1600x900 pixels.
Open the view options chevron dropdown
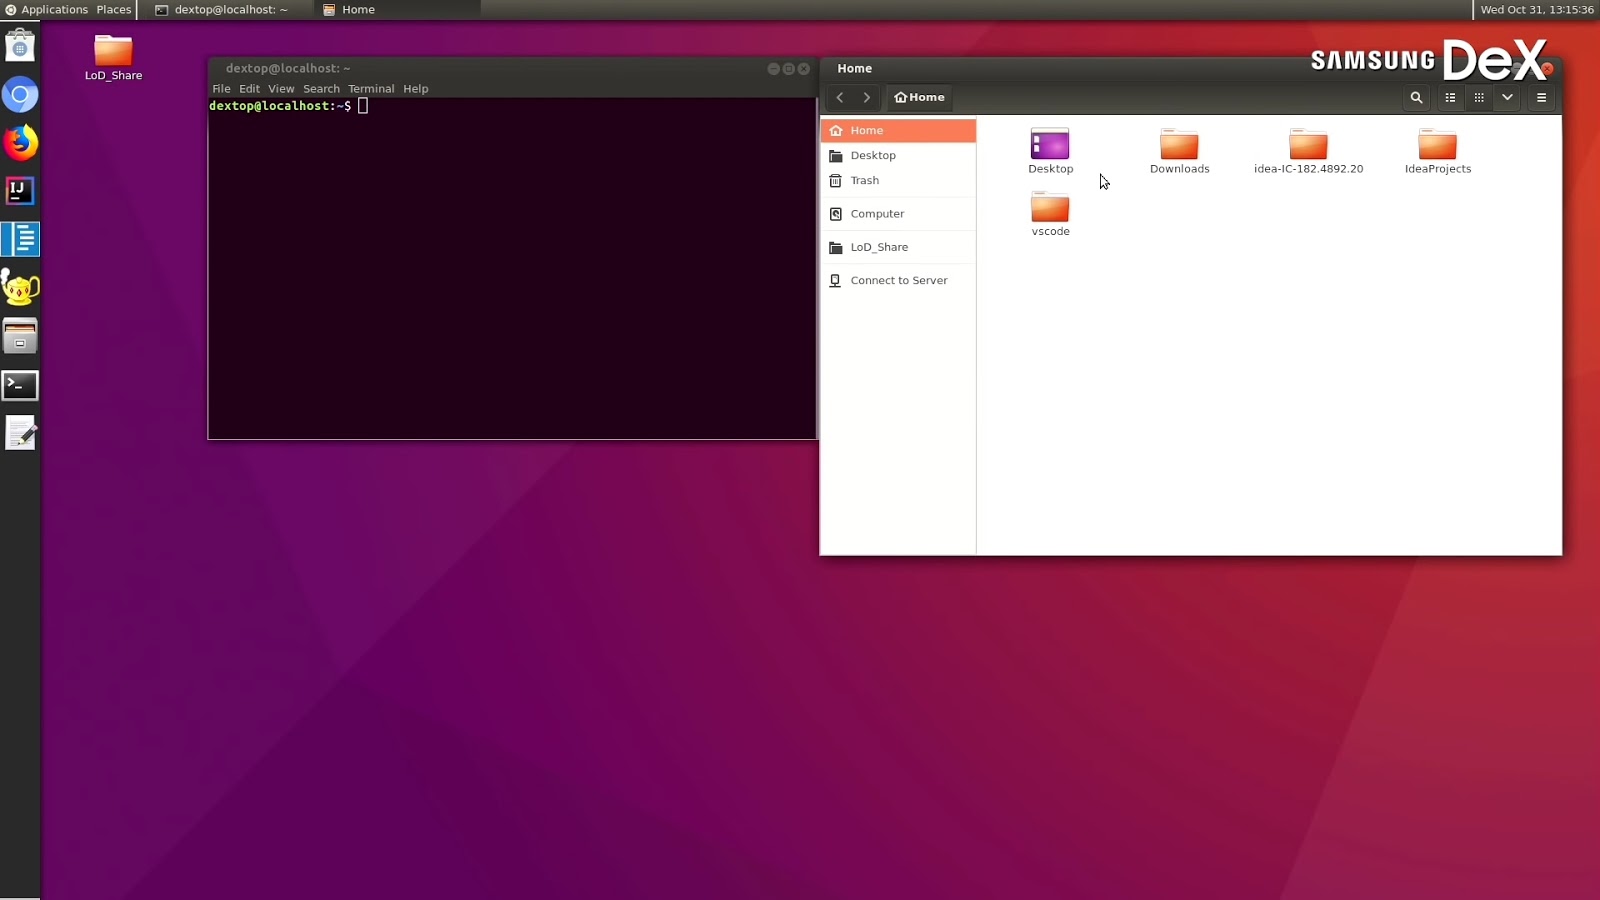click(1506, 98)
